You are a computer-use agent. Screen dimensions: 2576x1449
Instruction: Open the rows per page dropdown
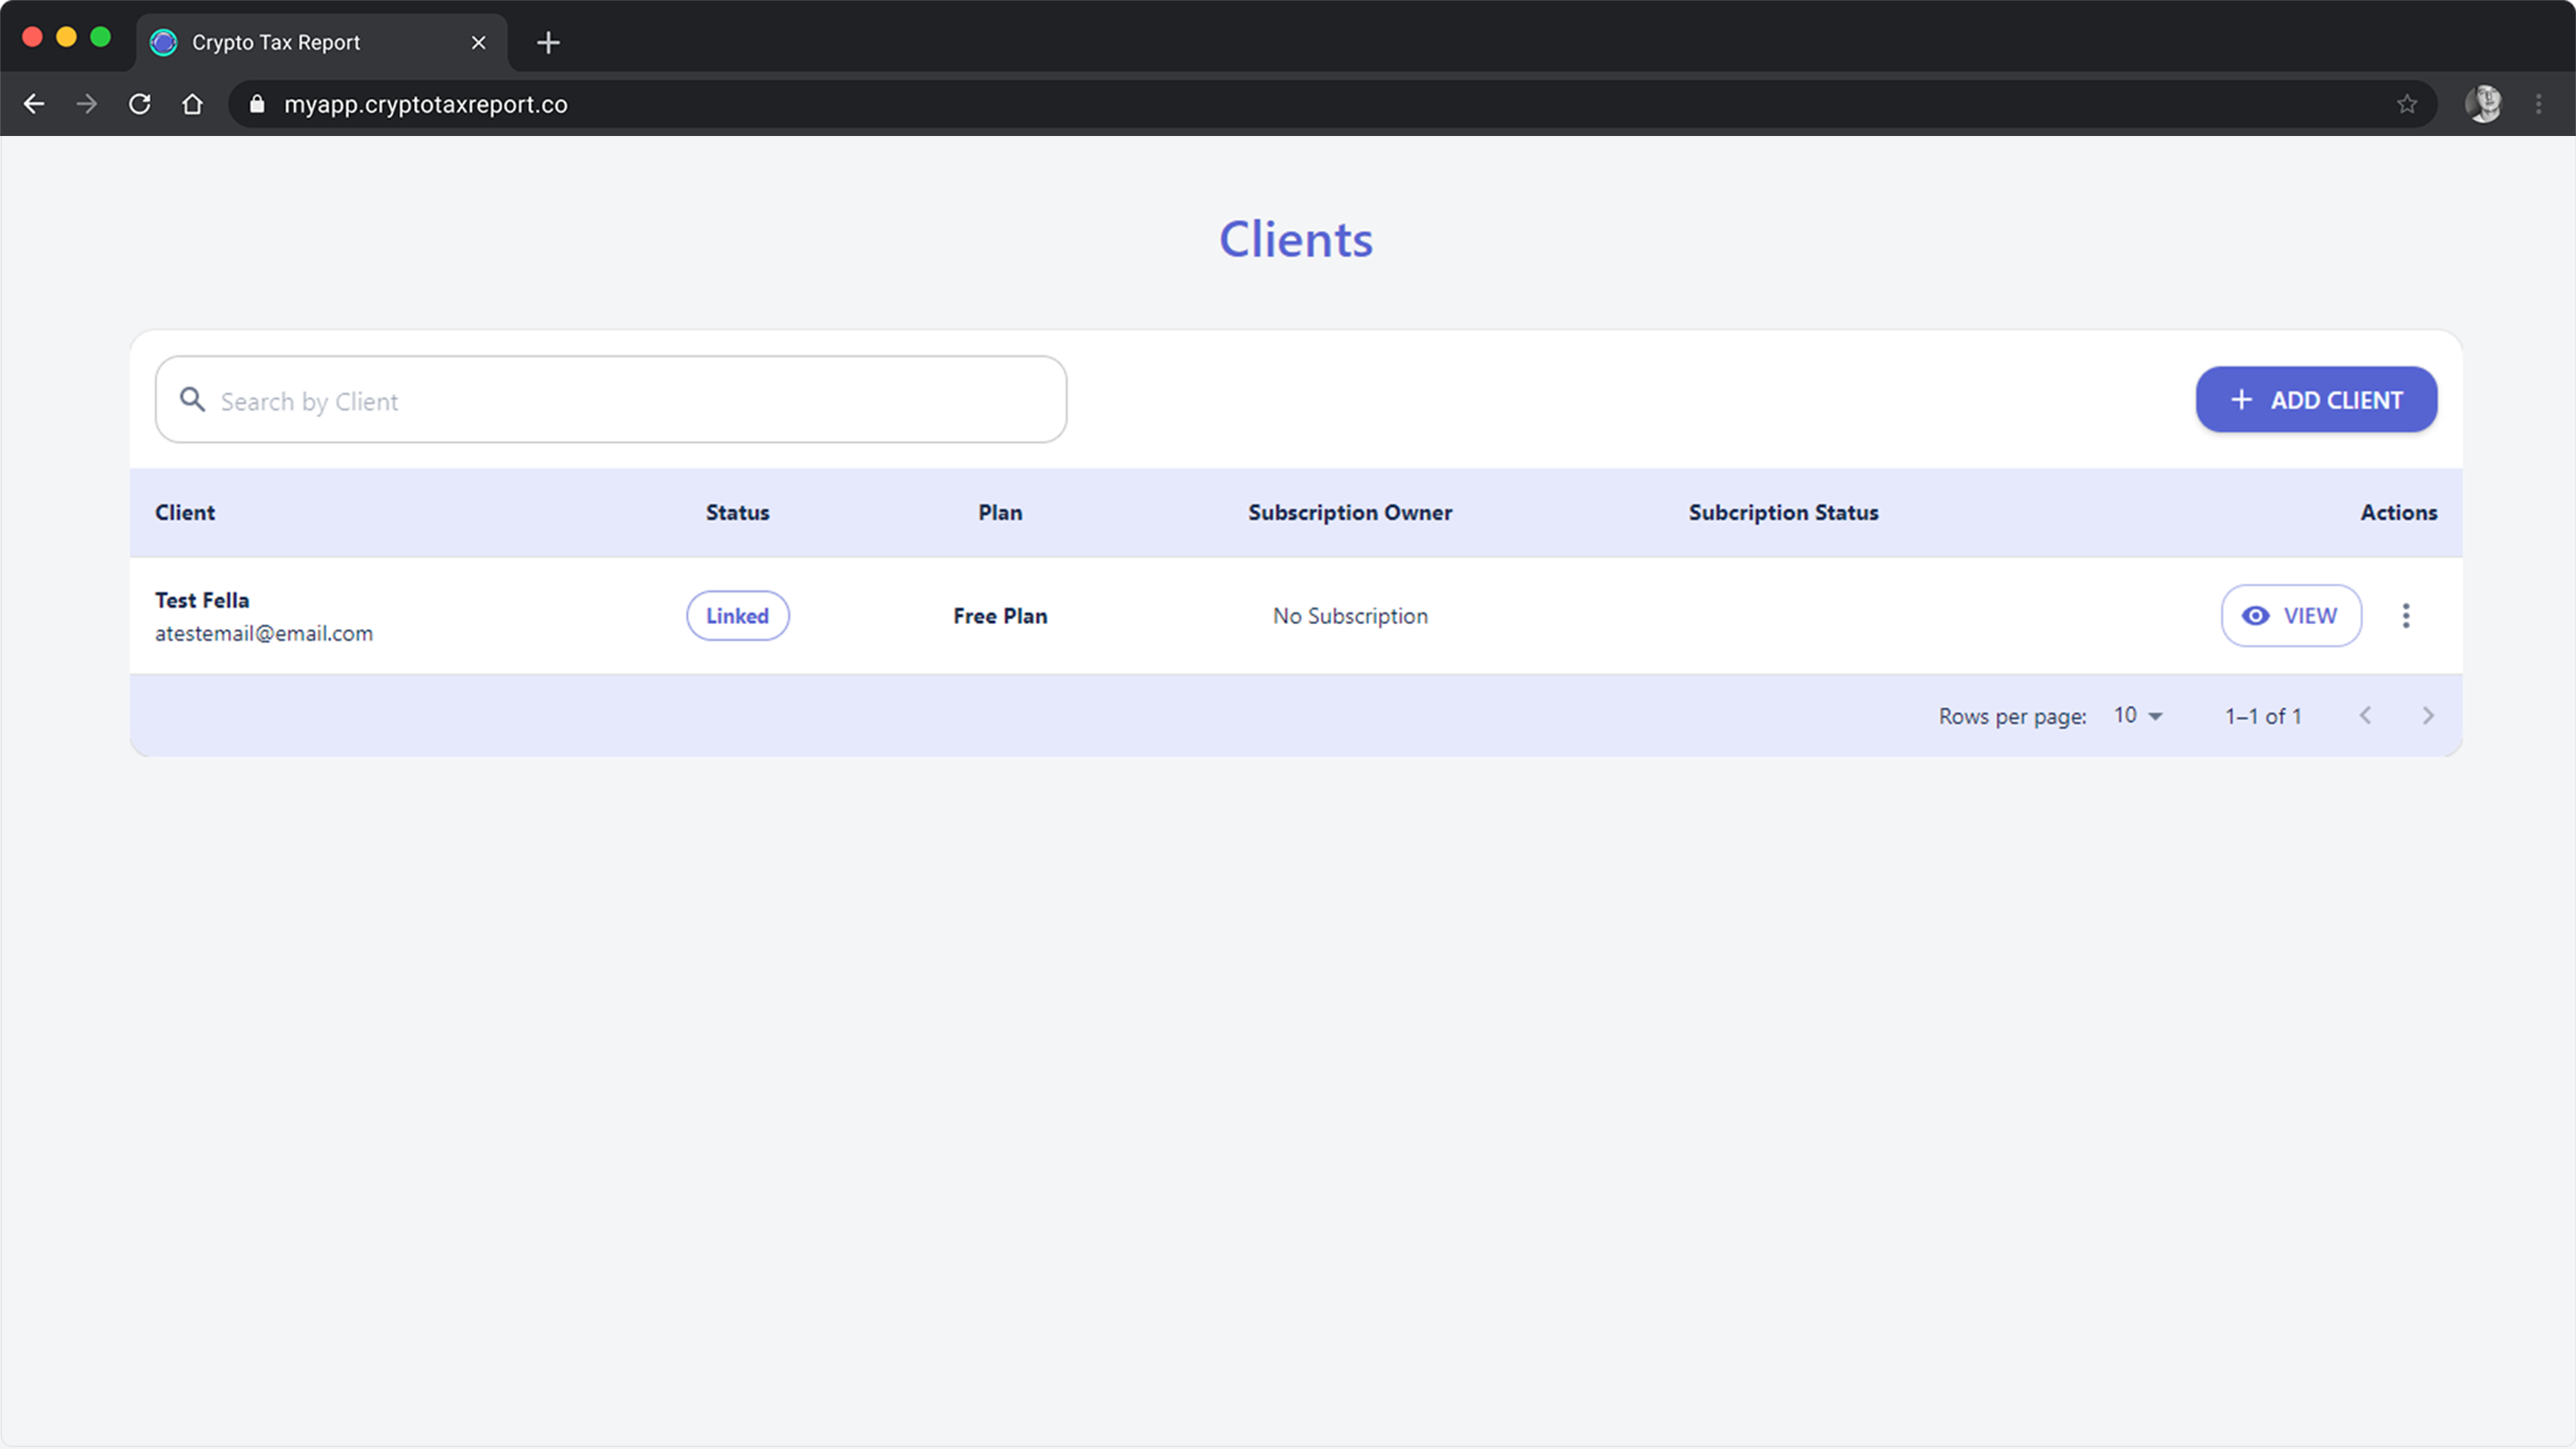pos(2138,716)
